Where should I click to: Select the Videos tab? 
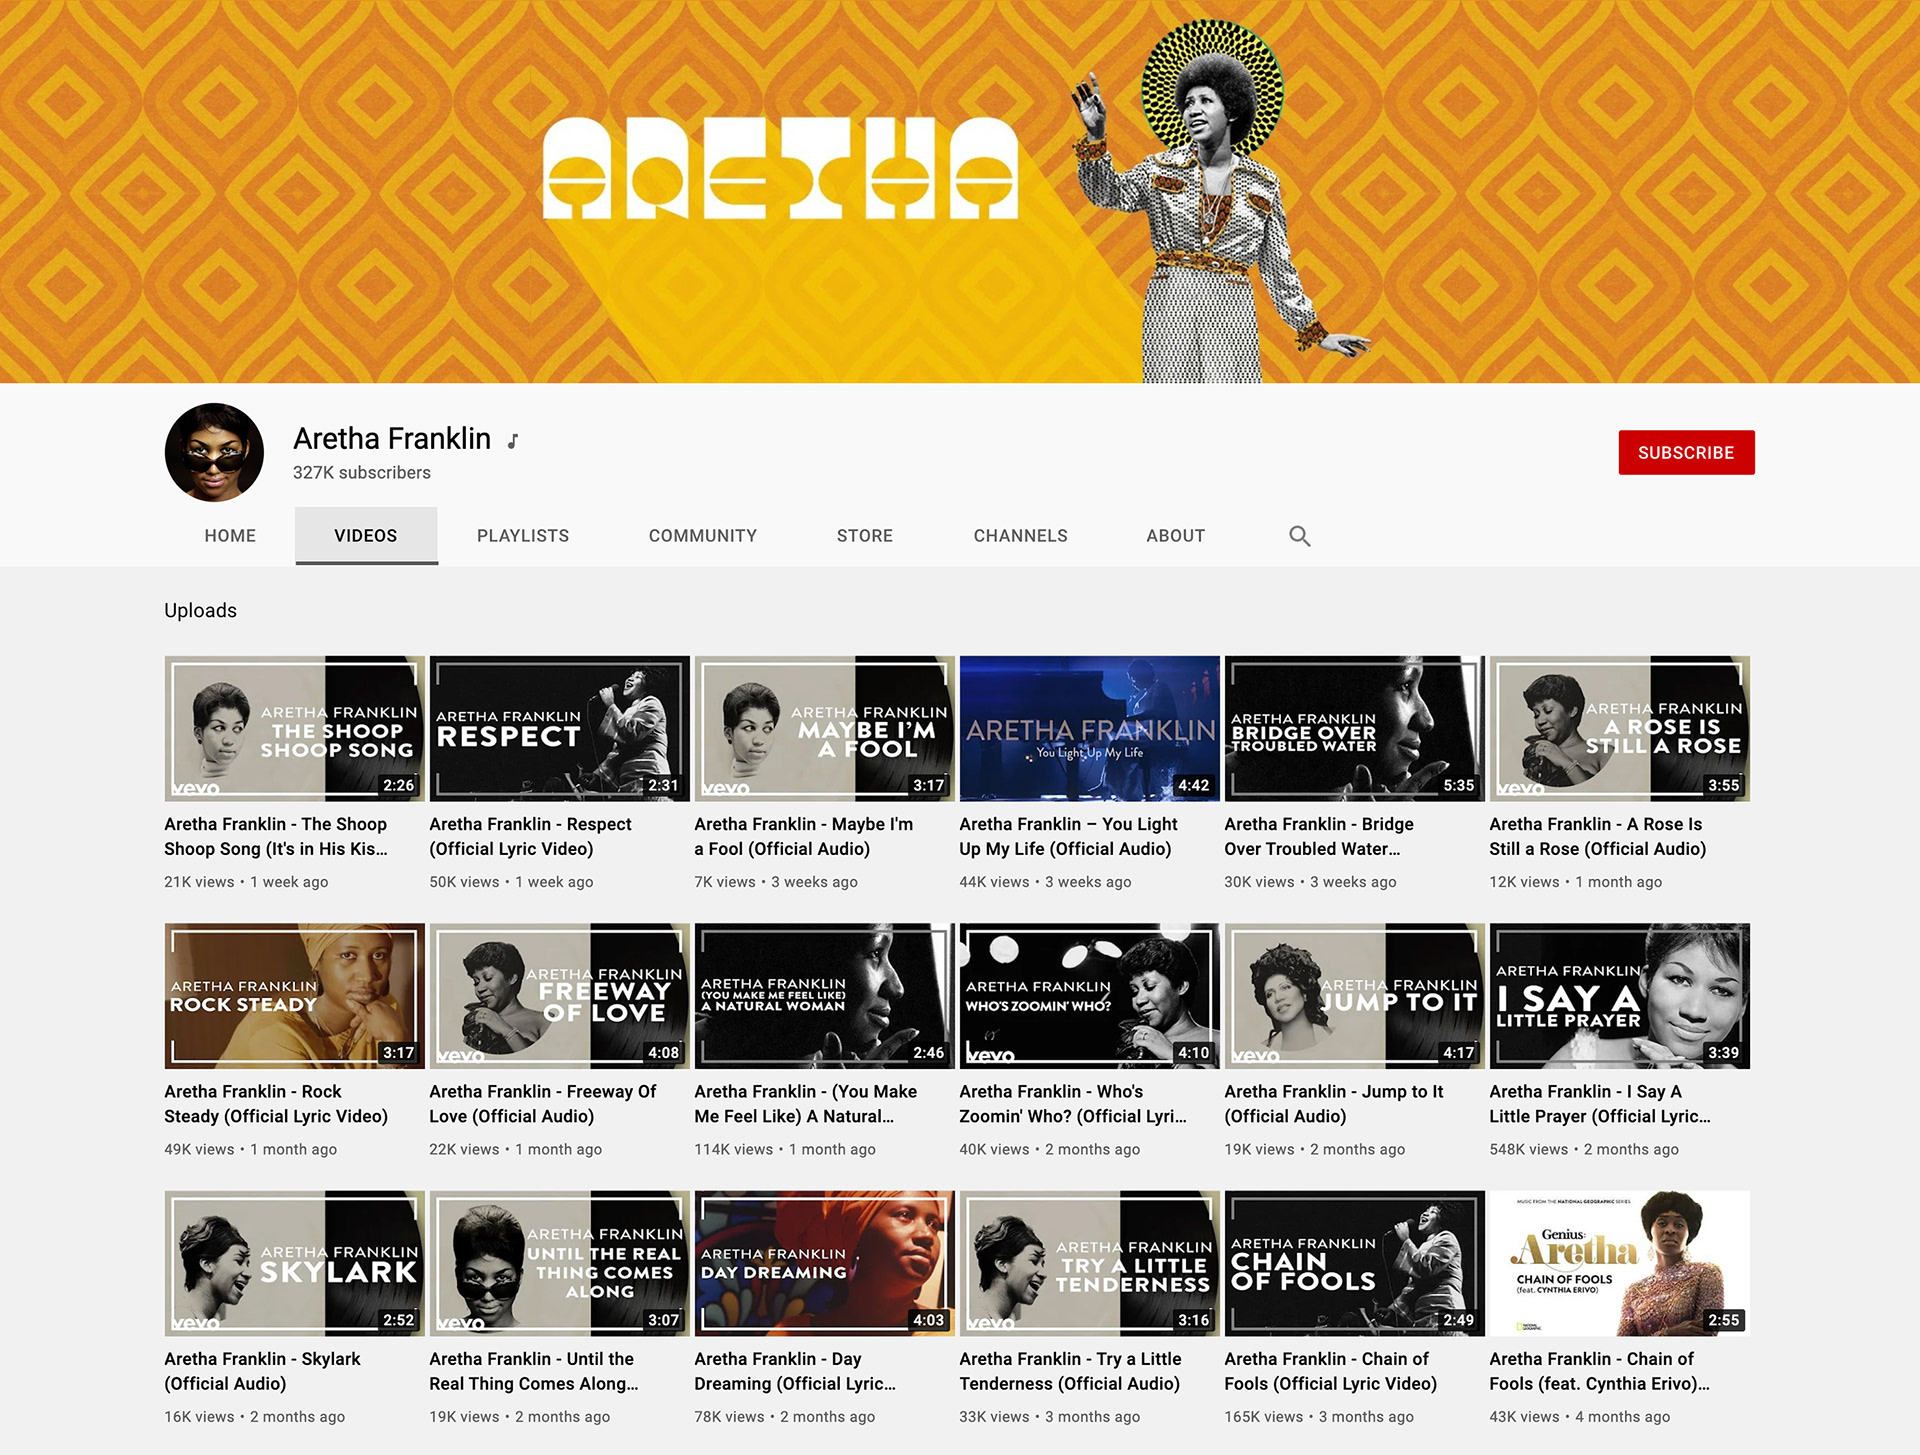(x=366, y=536)
